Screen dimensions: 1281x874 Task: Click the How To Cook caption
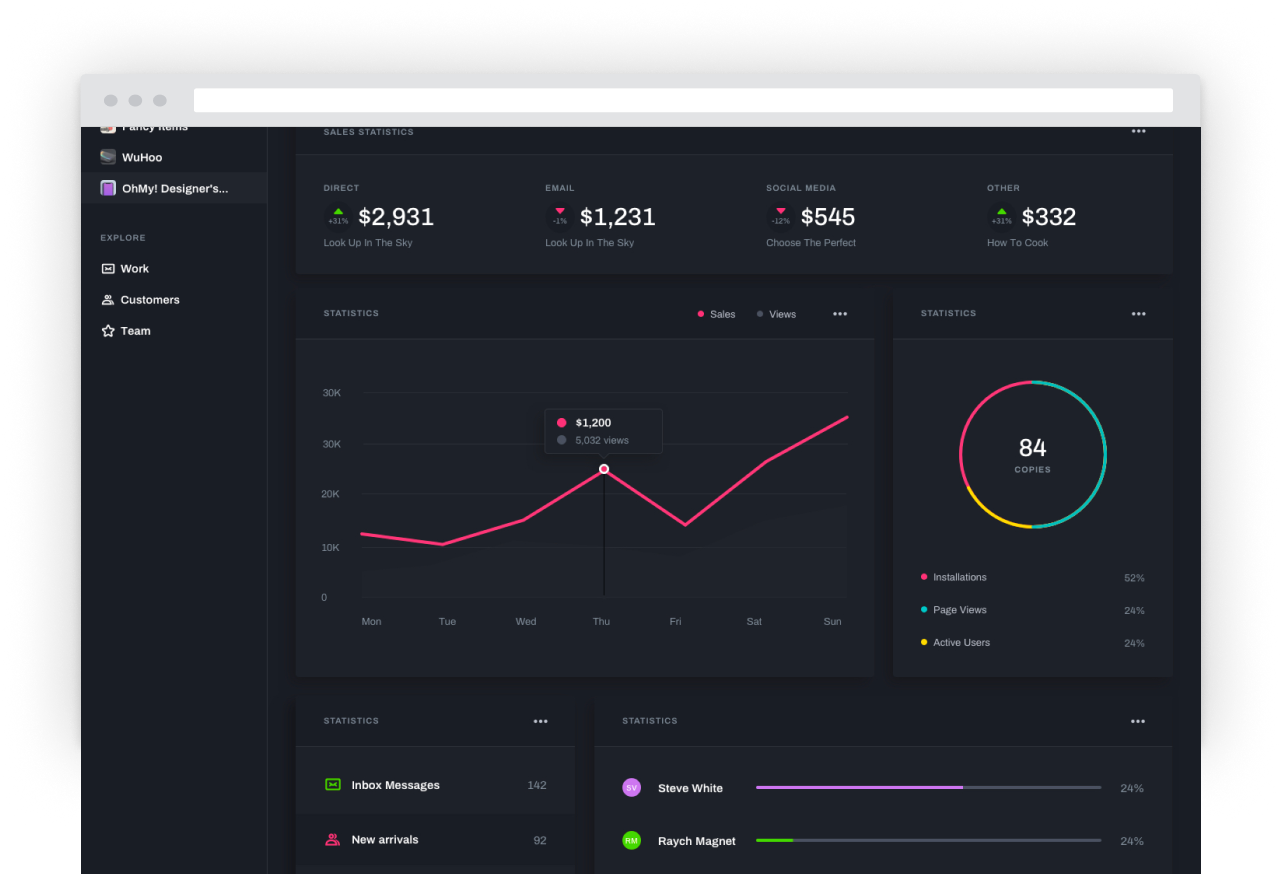(x=1018, y=243)
